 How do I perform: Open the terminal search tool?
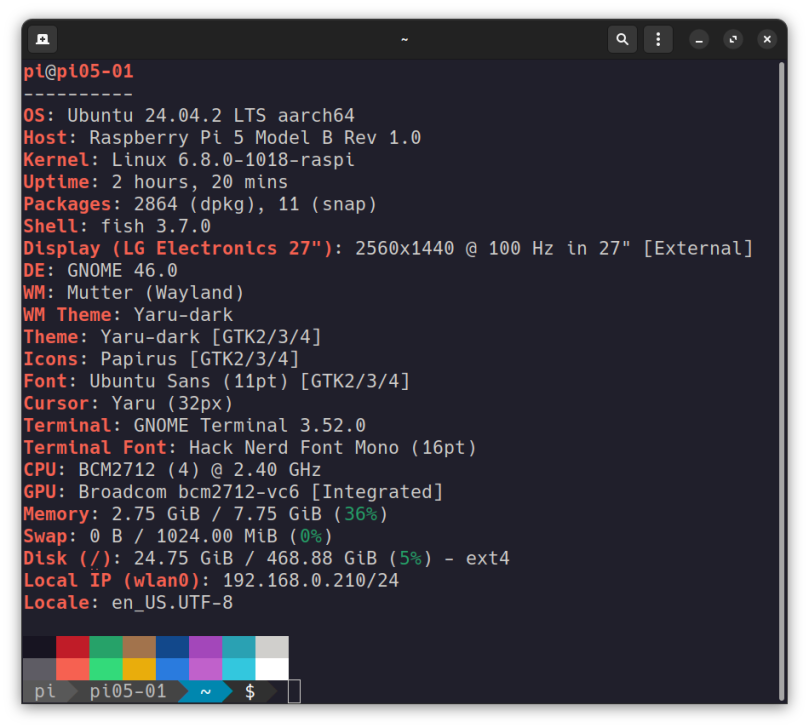622,39
